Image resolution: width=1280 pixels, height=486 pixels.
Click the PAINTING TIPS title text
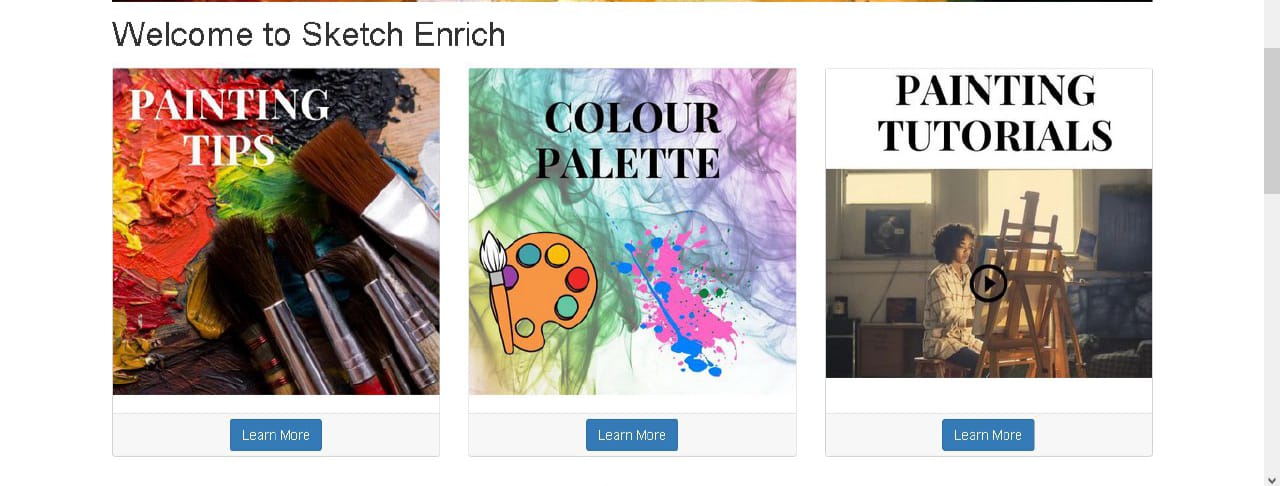[x=230, y=127]
